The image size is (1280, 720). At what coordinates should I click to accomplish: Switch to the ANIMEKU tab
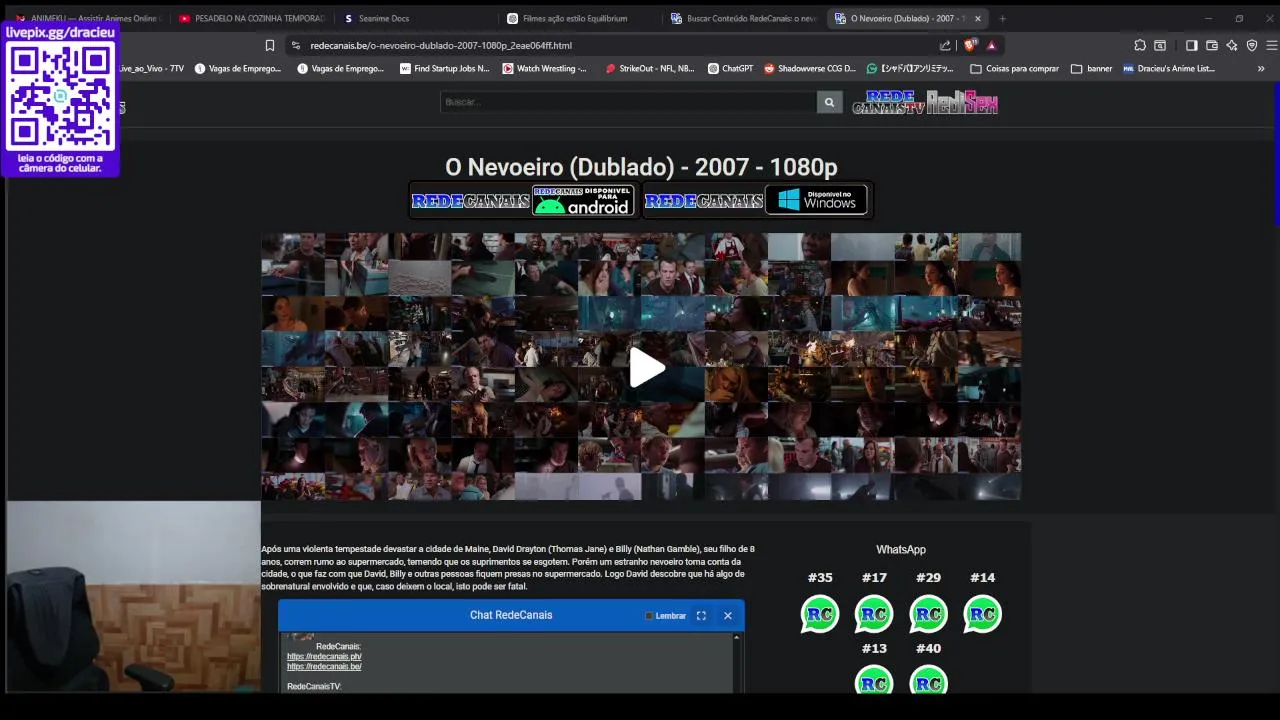90,18
